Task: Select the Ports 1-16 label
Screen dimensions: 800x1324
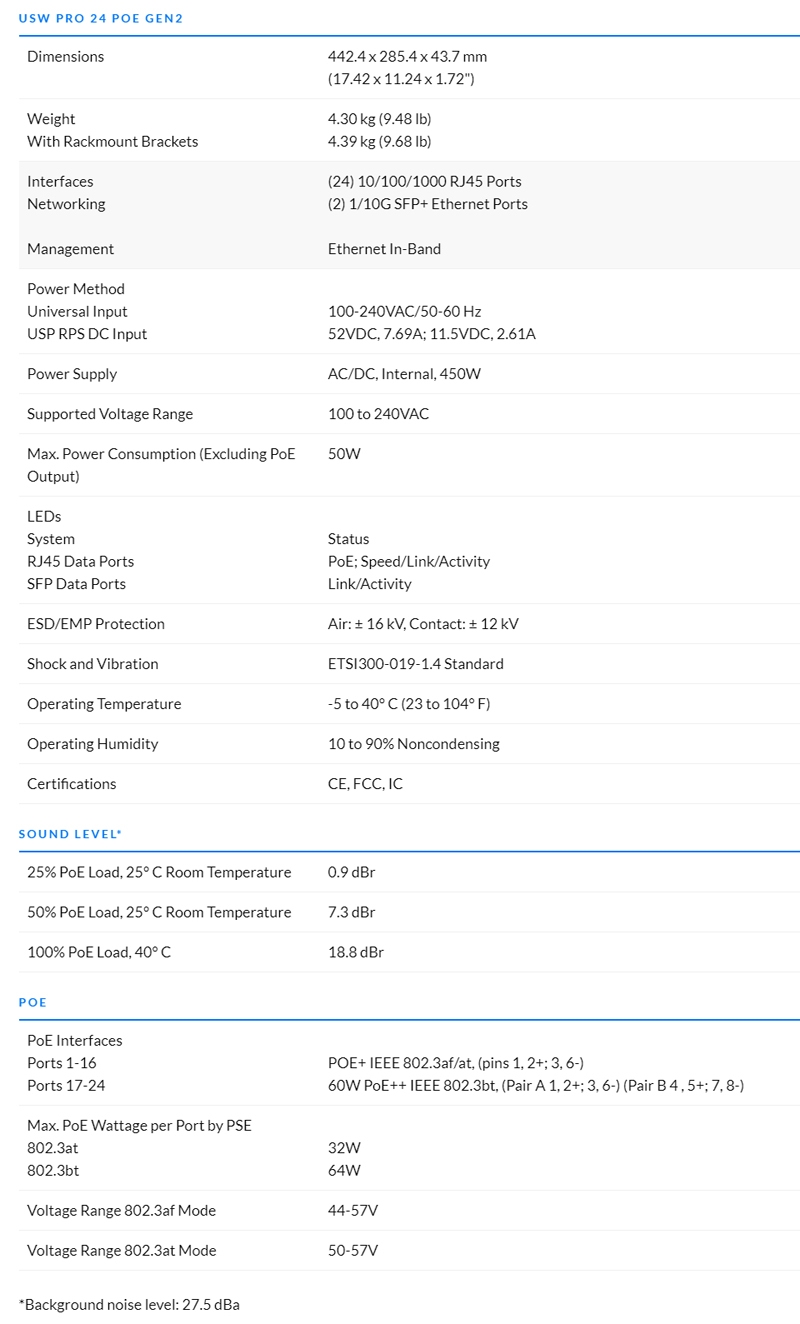Action: [62, 1063]
